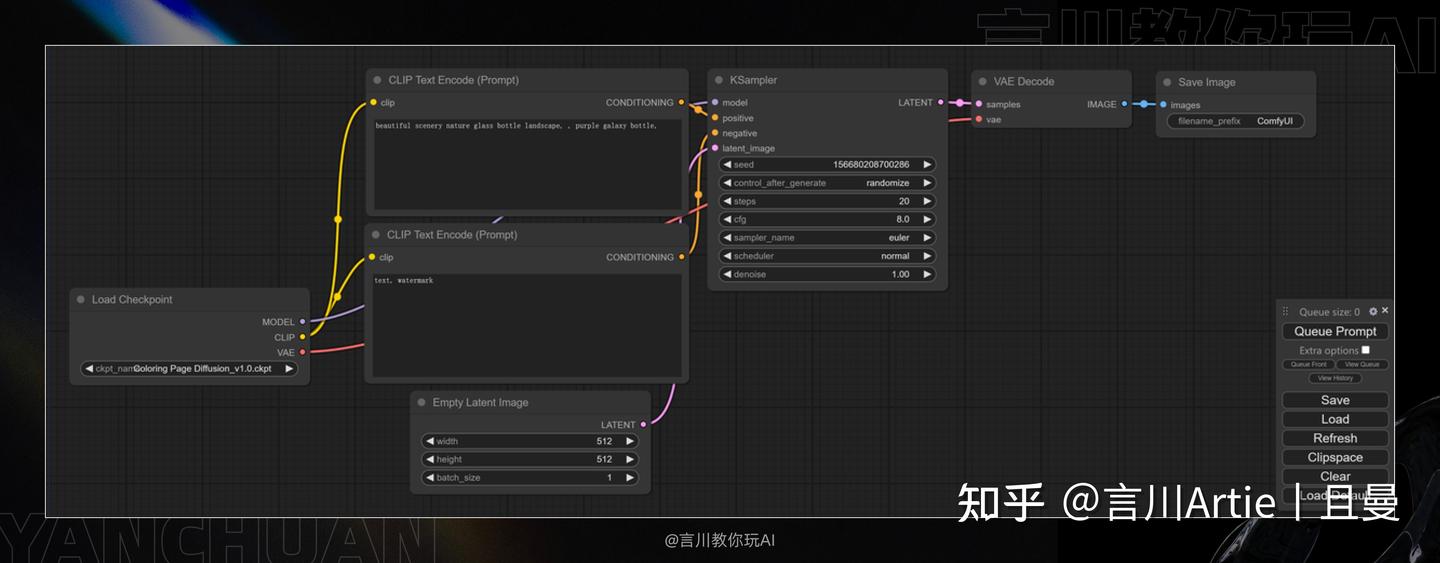
Task: Focus the 'text, watermark' negative prompt textbox
Action: [x=527, y=326]
